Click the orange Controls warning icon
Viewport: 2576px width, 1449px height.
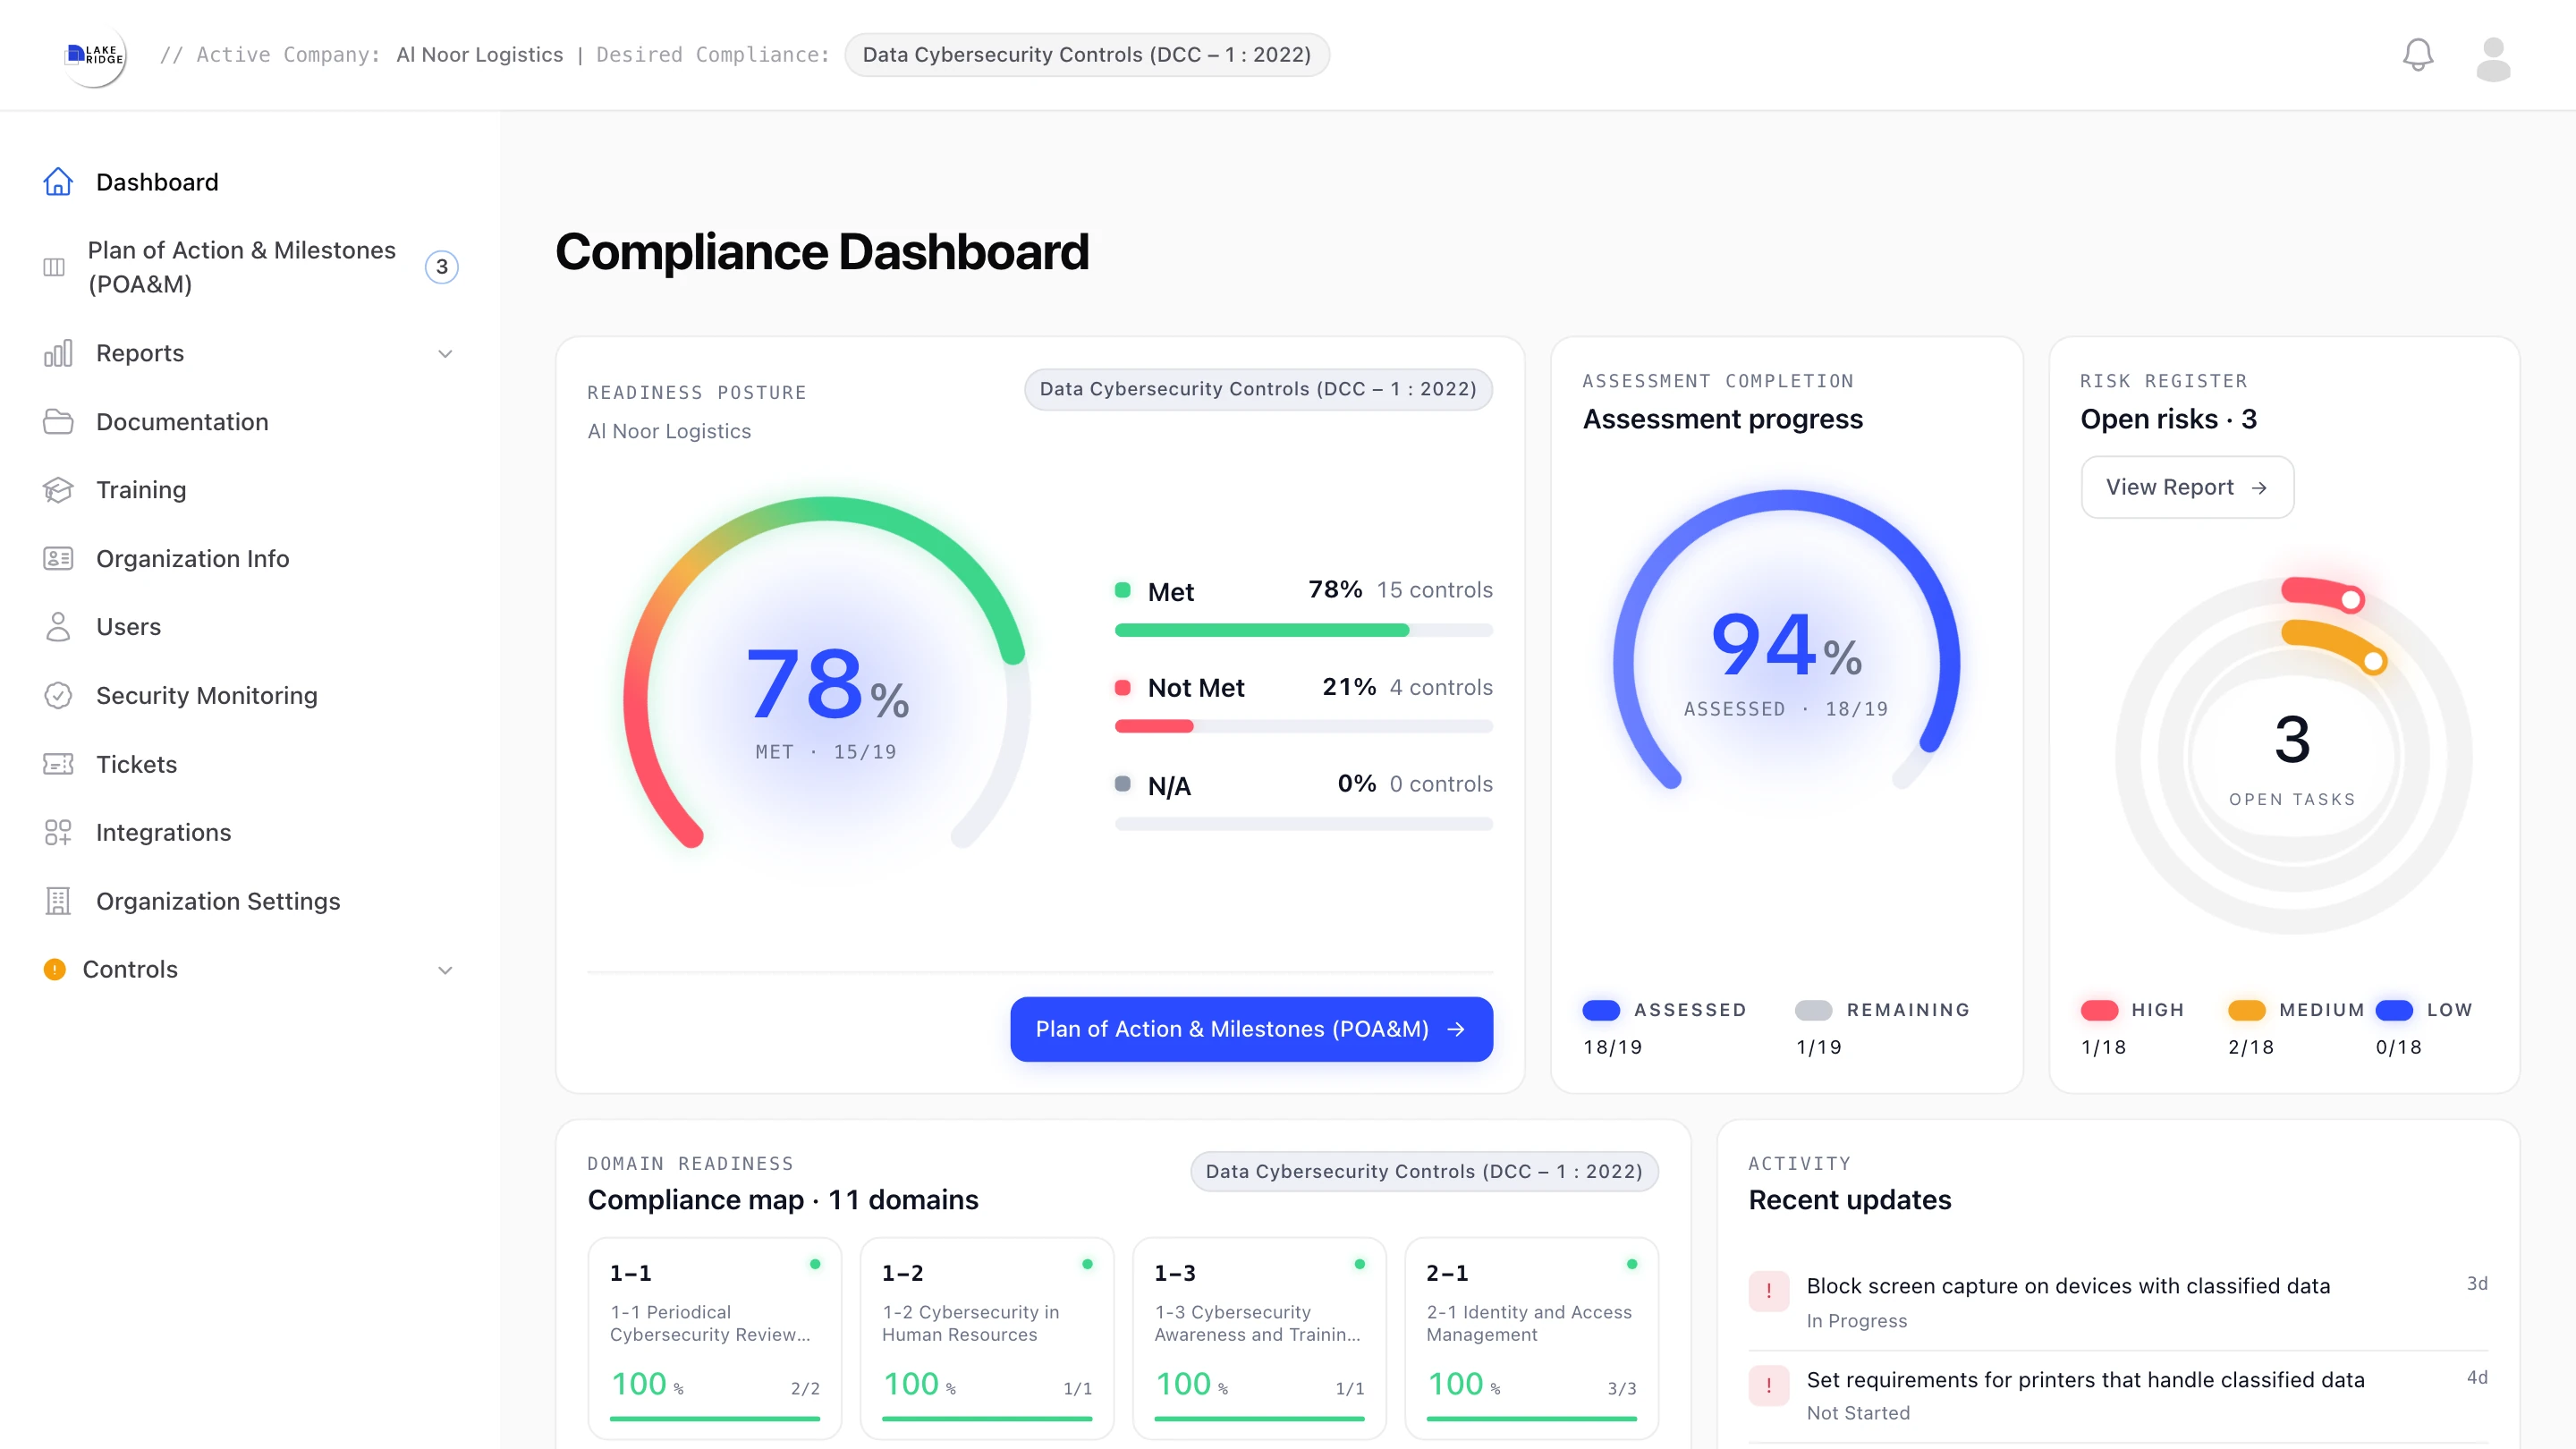[x=55, y=969]
